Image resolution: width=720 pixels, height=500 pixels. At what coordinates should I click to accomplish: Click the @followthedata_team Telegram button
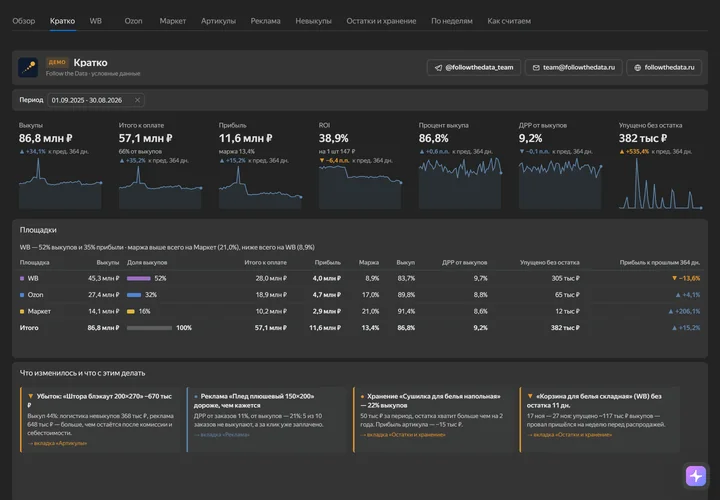click(474, 67)
